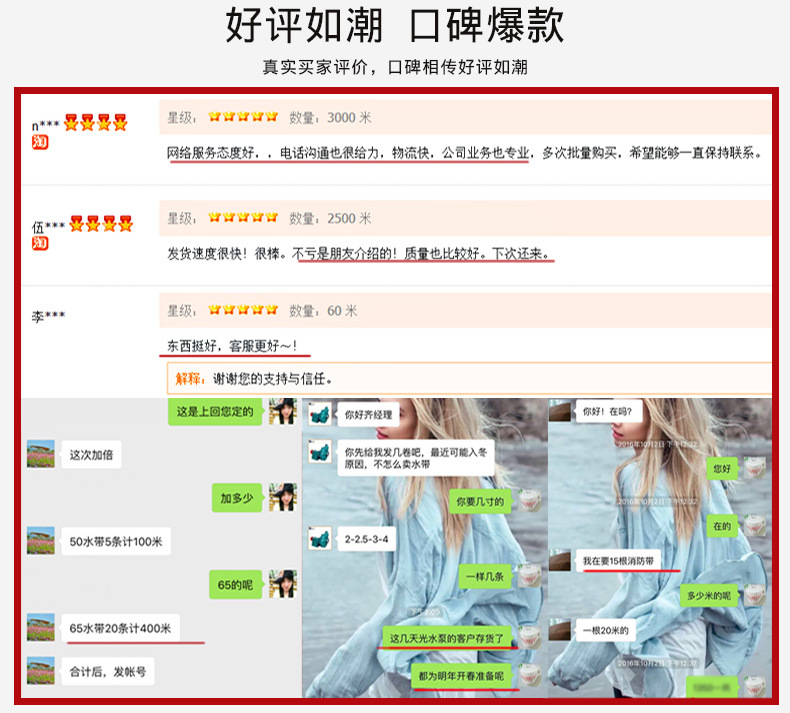Click the 65的呢 chat bubble

[x=235, y=585]
